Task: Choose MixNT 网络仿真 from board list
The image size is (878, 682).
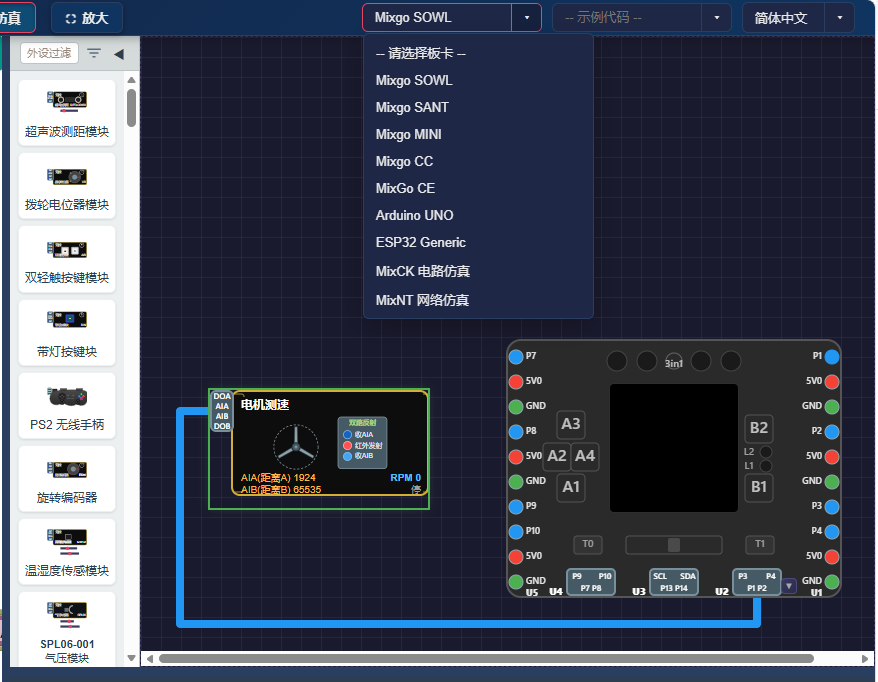Action: point(478,300)
